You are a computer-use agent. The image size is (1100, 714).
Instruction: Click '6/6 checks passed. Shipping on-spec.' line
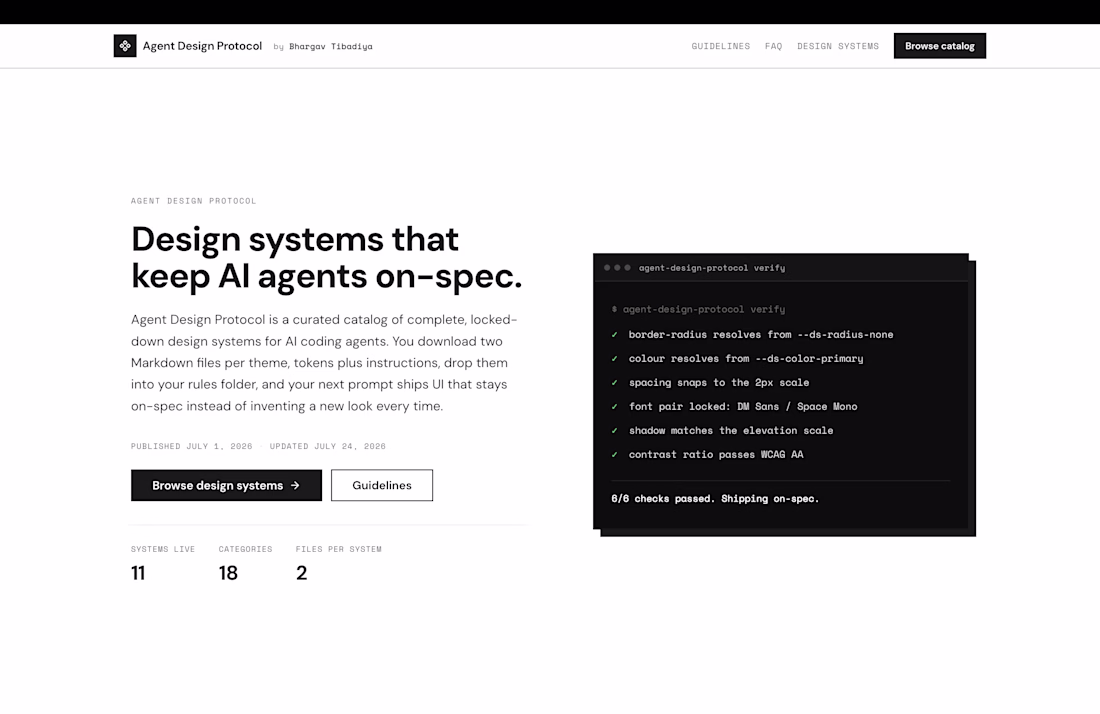coord(715,499)
